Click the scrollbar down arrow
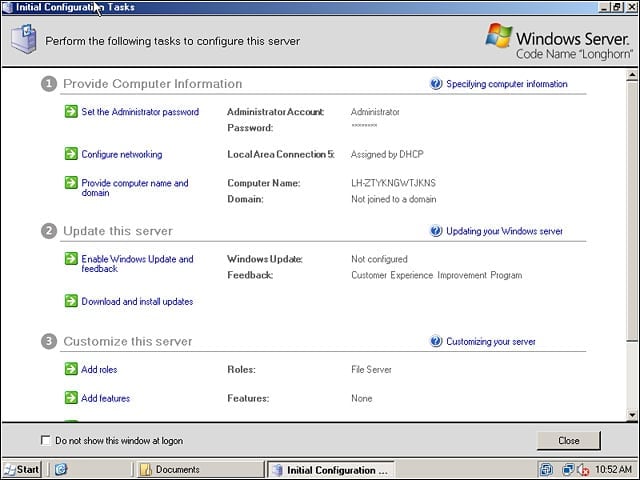Screen dimensions: 640x480 pos(632,415)
